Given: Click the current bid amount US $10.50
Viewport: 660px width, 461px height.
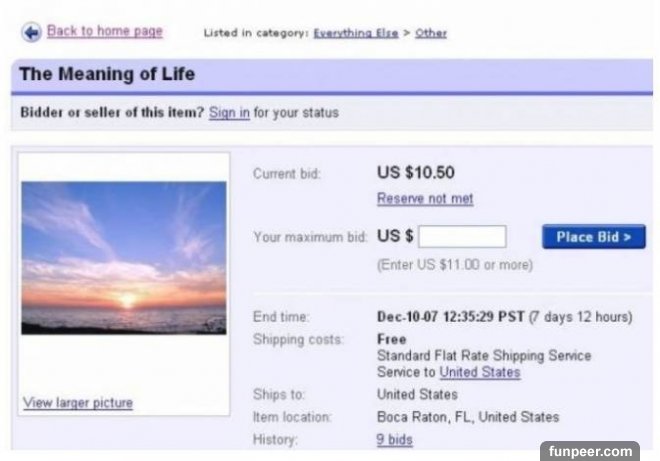Looking at the screenshot, I should tap(415, 172).
